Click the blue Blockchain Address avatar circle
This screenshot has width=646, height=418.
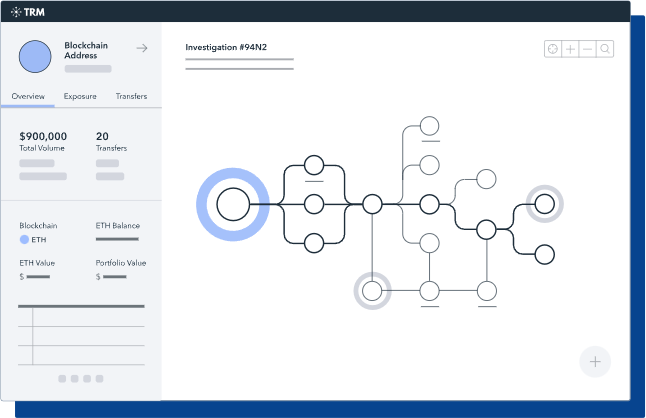pyautogui.click(x=35, y=56)
